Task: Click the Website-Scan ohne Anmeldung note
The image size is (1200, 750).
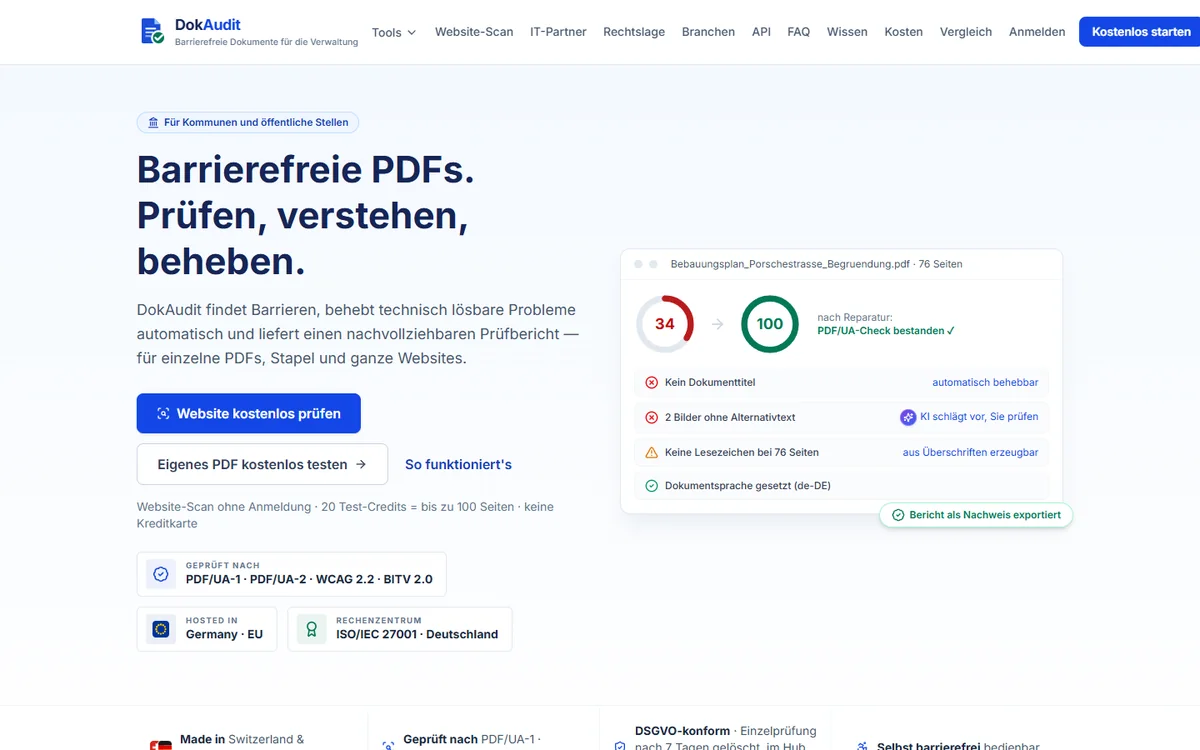Action: [345, 515]
